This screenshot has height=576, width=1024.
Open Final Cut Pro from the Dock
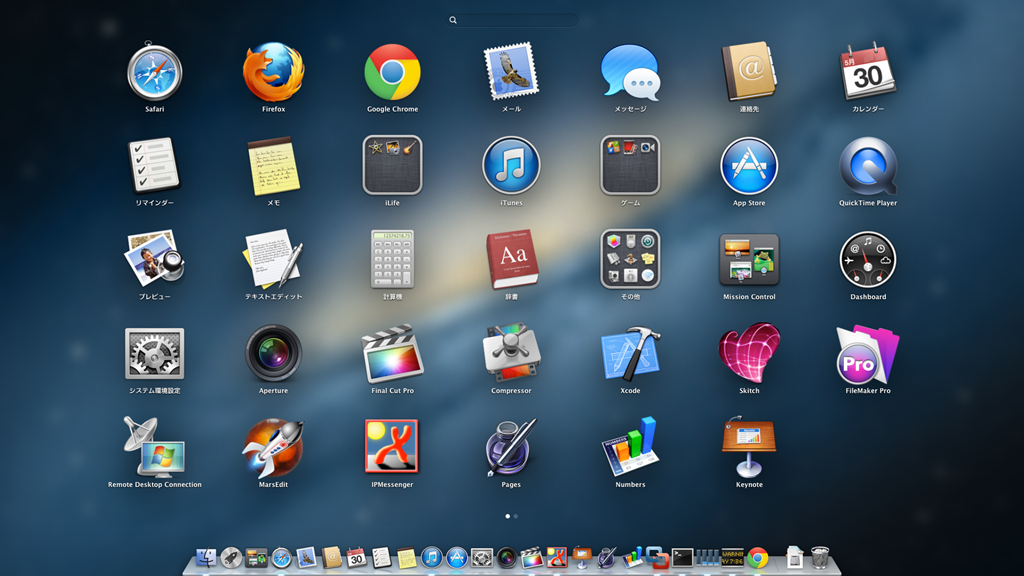tap(532, 558)
